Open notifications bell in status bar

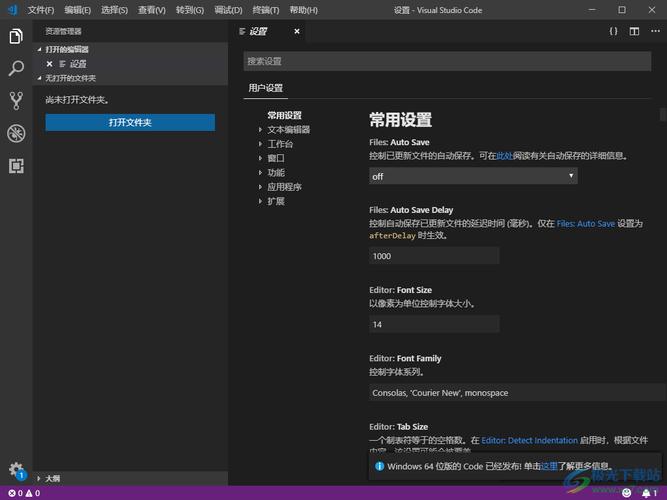(649, 493)
